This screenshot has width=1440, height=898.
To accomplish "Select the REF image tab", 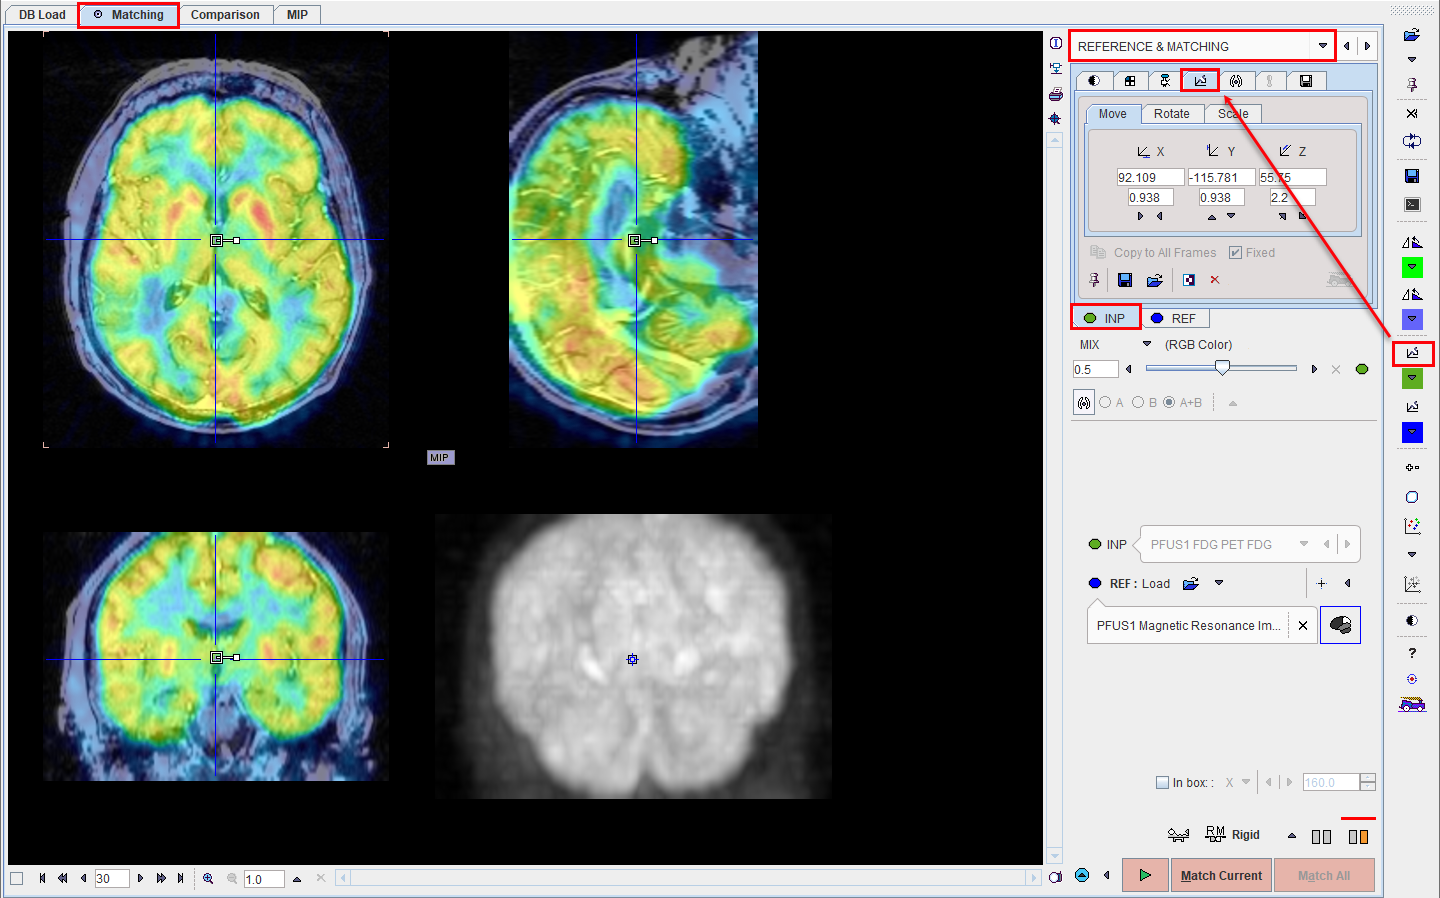I will (1175, 318).
